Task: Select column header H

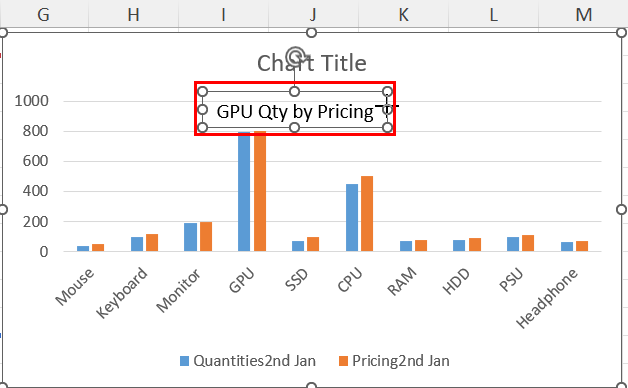Action: (133, 14)
